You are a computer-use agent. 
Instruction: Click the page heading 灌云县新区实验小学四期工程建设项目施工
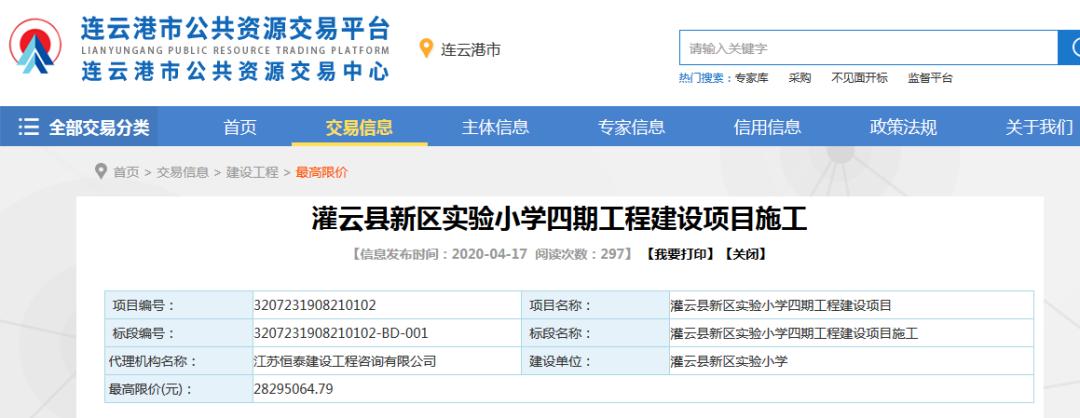pos(559,220)
